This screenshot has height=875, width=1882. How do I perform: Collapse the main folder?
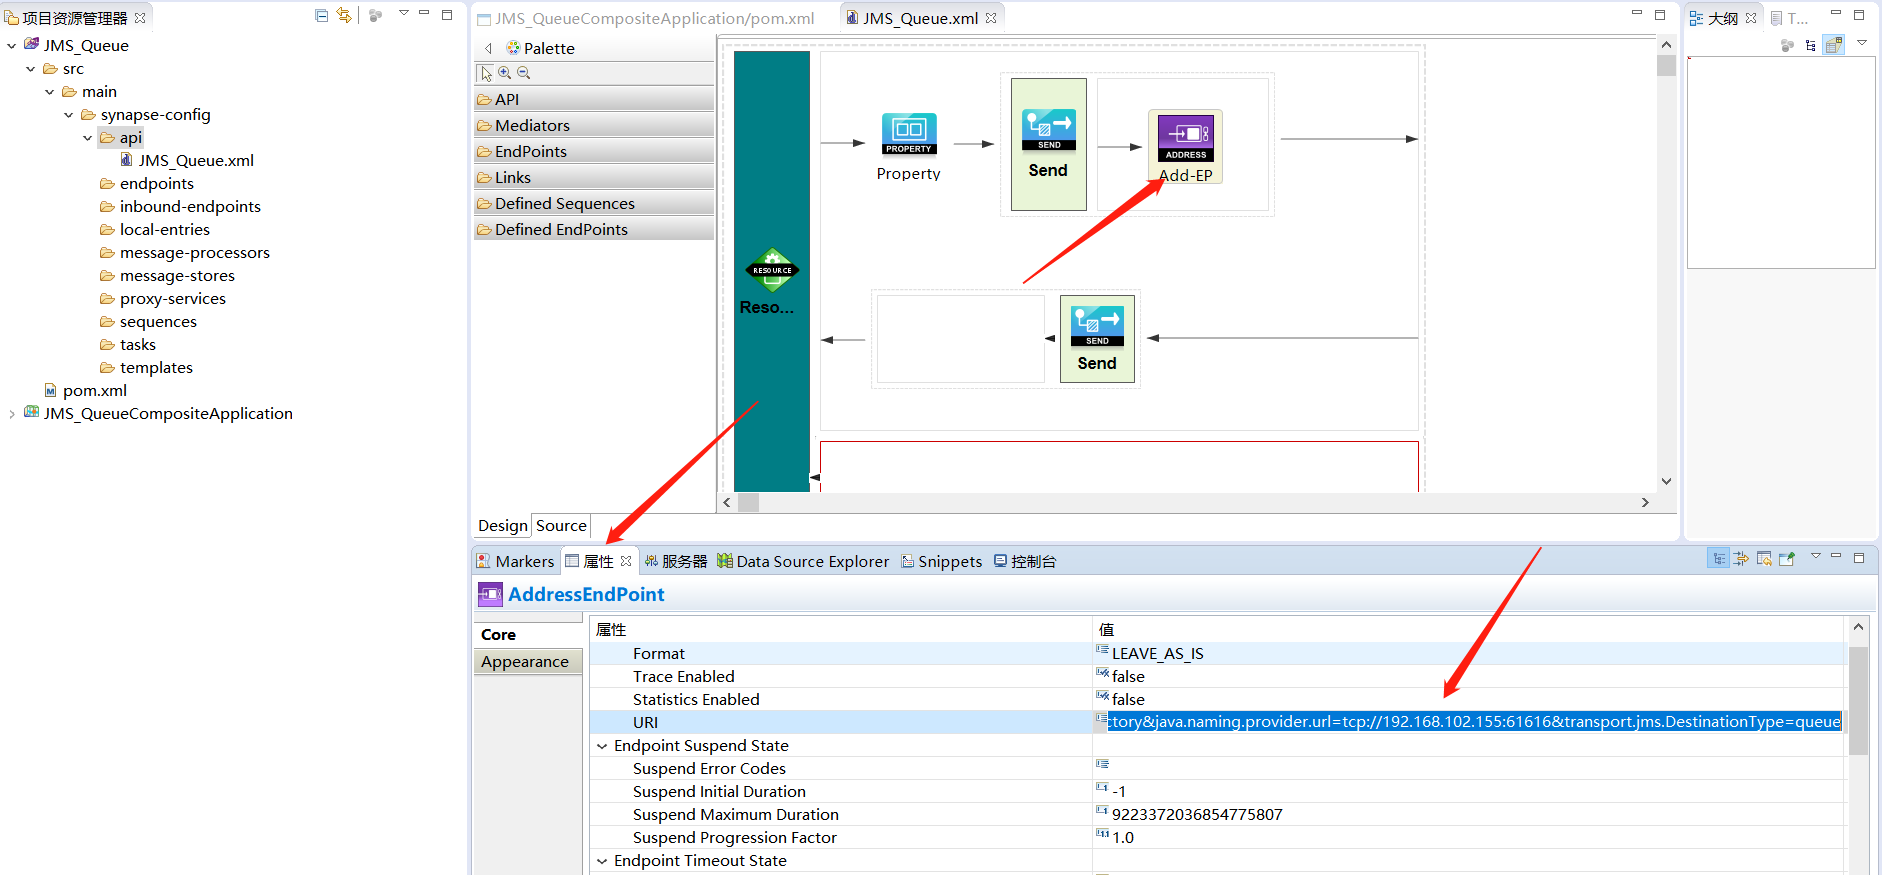pyautogui.click(x=50, y=91)
